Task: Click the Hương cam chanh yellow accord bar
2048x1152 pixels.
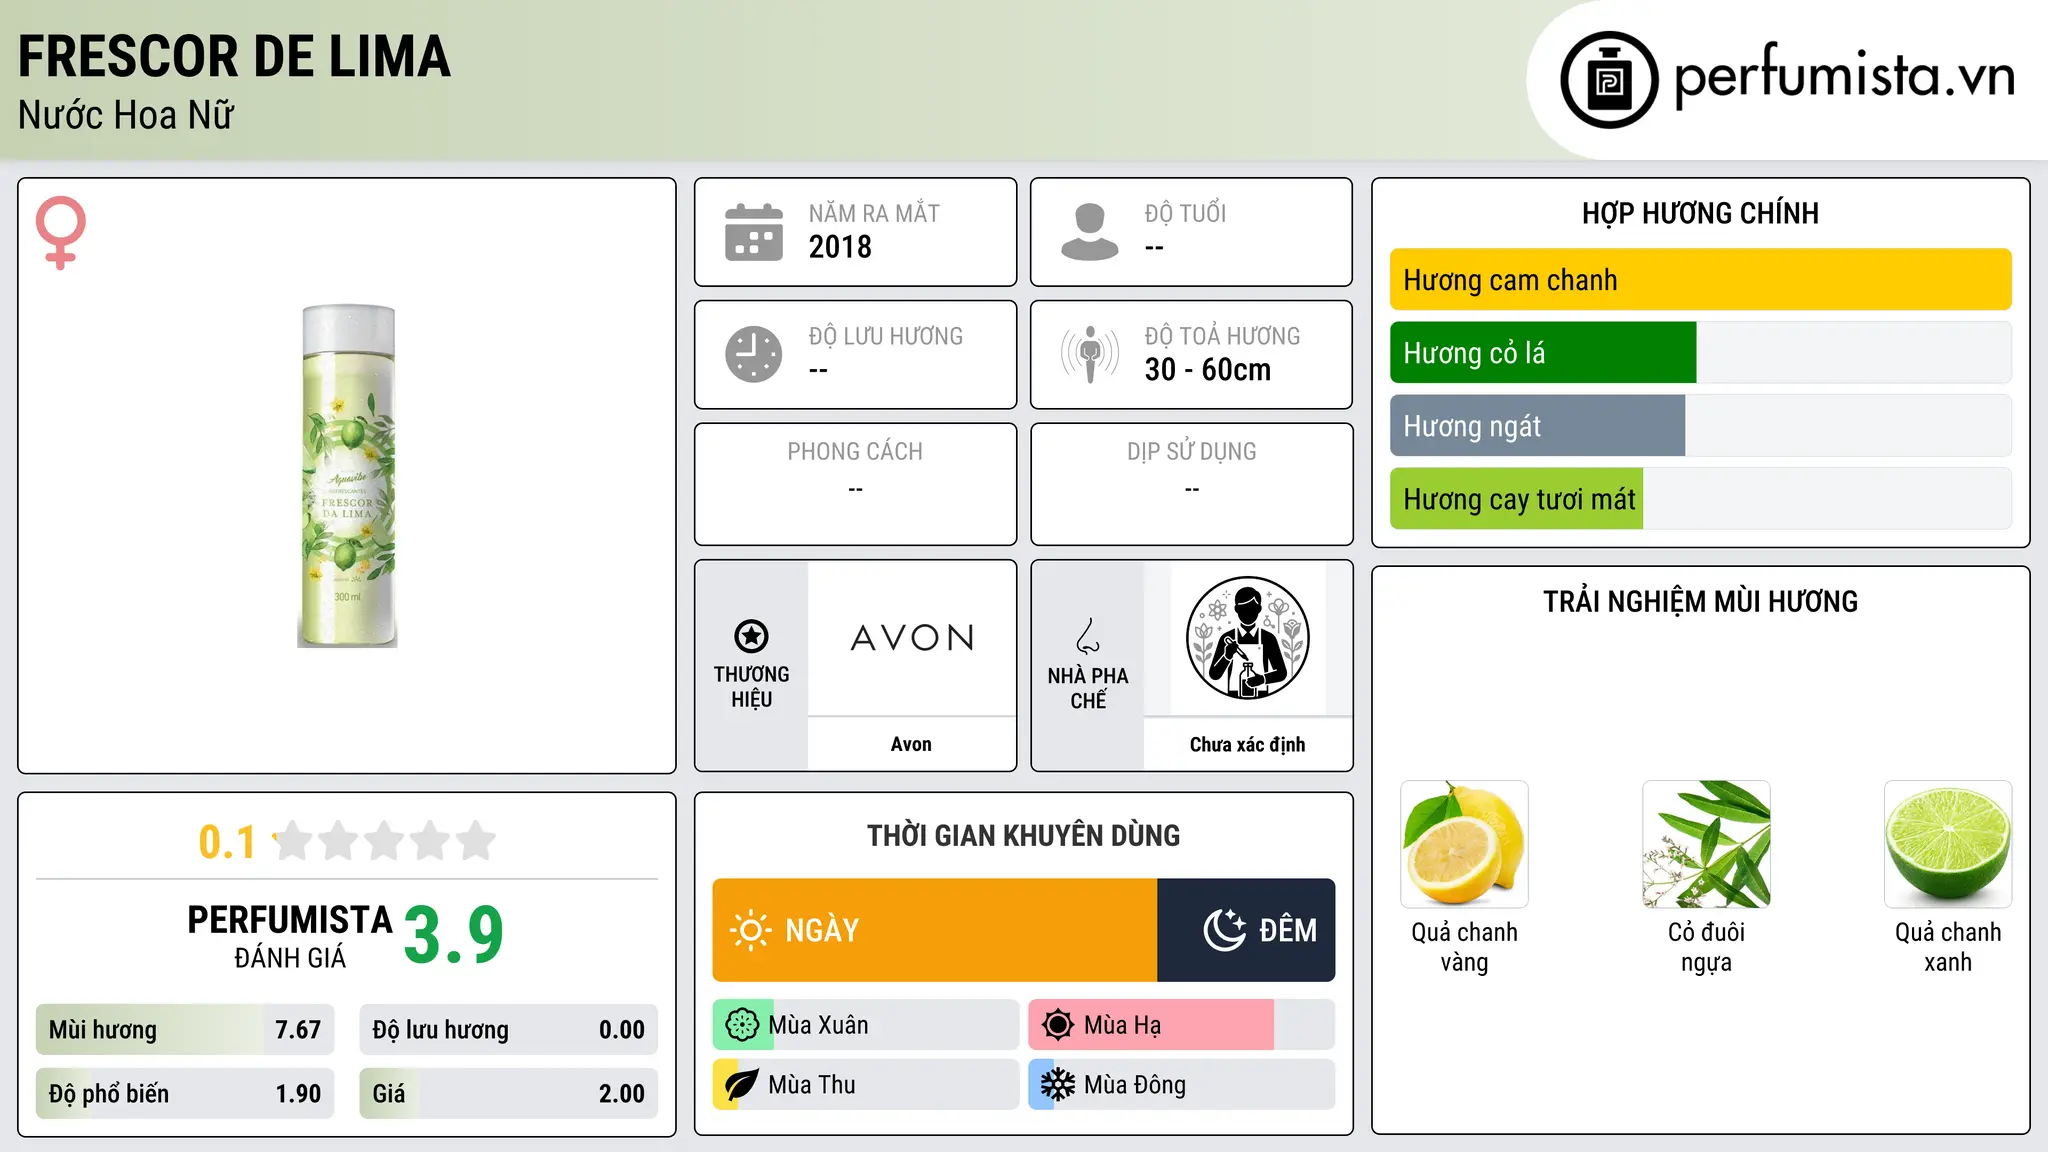Action: (1700, 280)
